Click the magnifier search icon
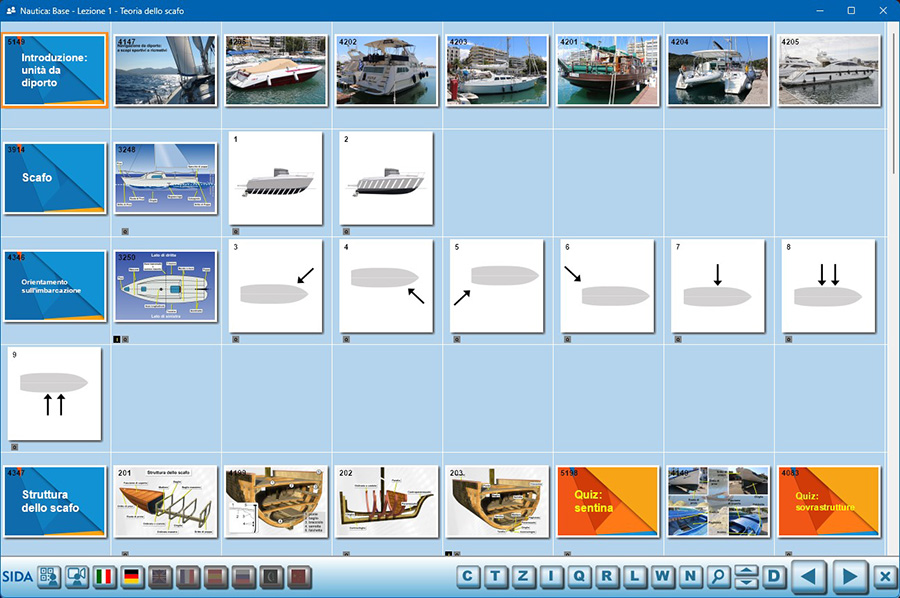The width and height of the screenshot is (900, 598). tap(718, 576)
